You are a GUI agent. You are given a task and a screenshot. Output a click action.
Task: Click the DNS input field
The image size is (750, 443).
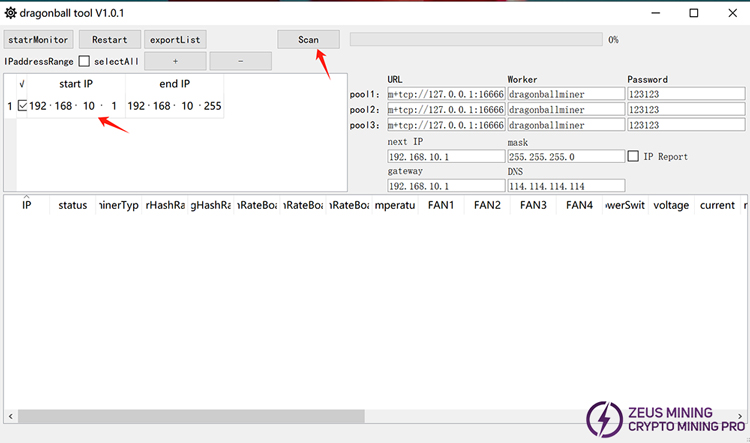click(x=565, y=186)
